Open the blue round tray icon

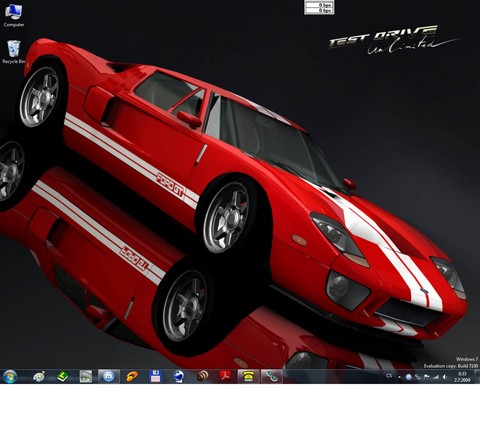(x=409, y=377)
